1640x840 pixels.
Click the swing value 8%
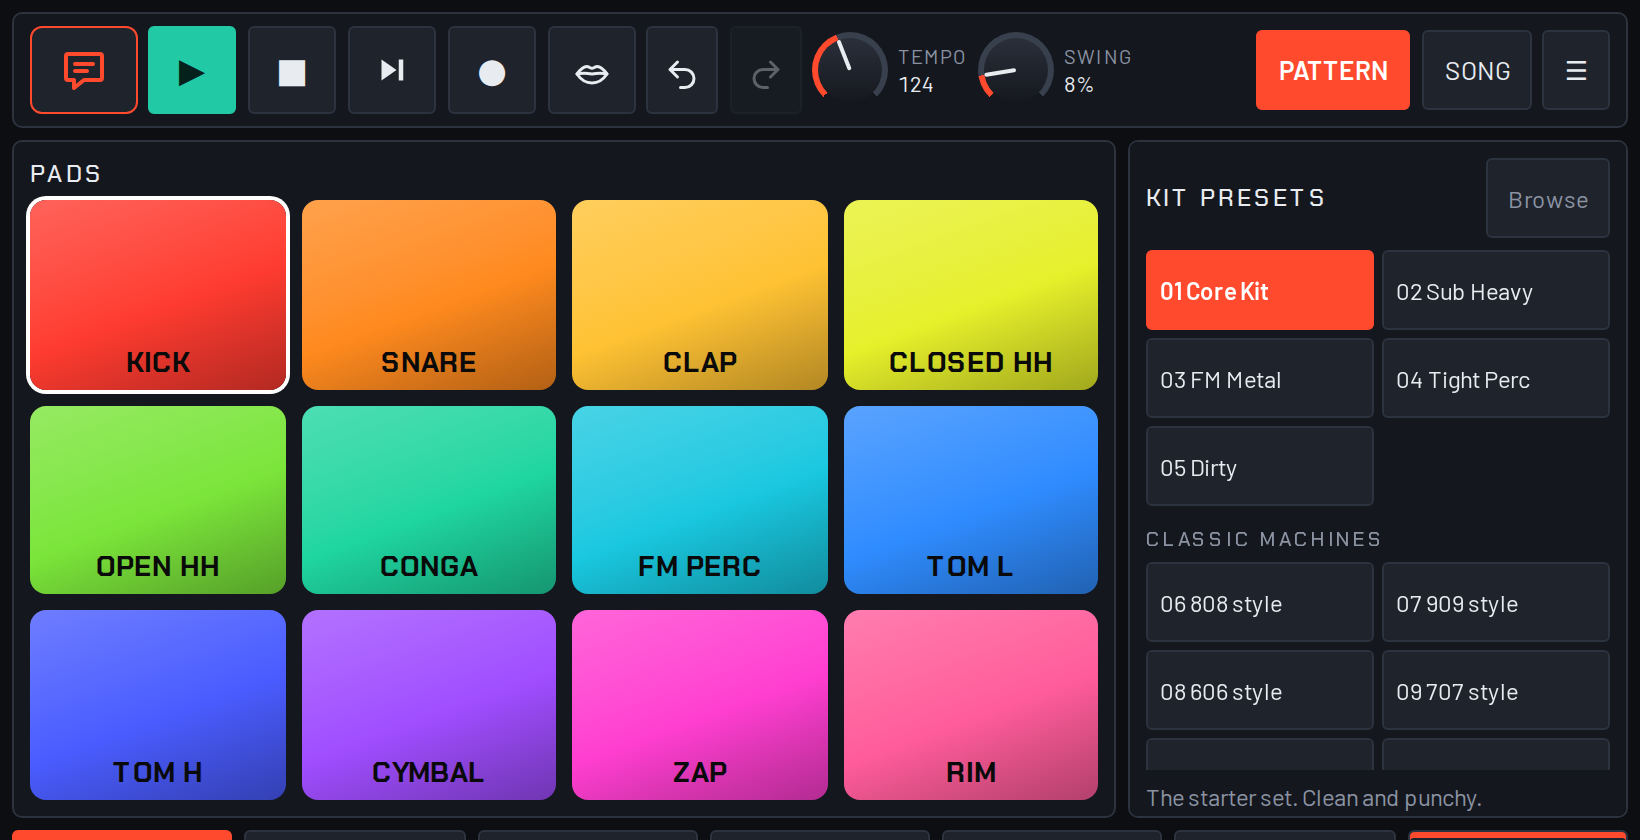(x=1079, y=85)
